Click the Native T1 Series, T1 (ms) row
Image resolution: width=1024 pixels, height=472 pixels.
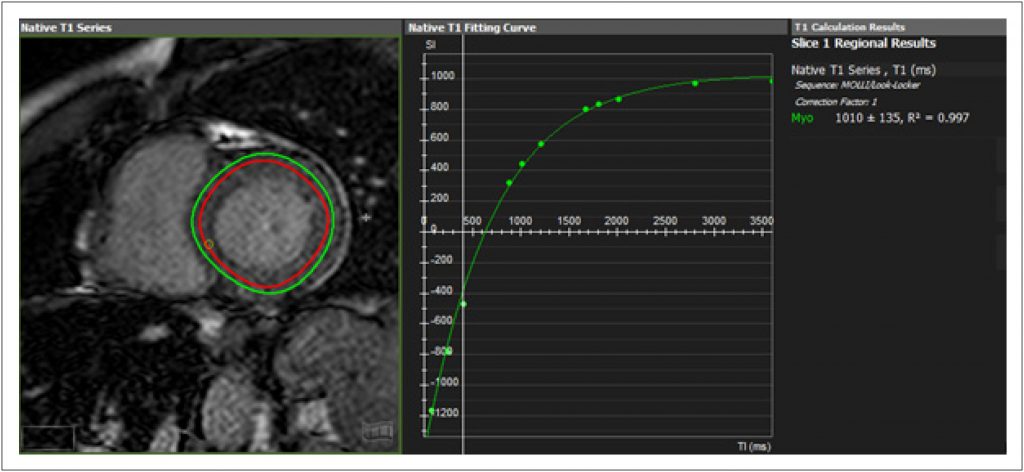864,70
